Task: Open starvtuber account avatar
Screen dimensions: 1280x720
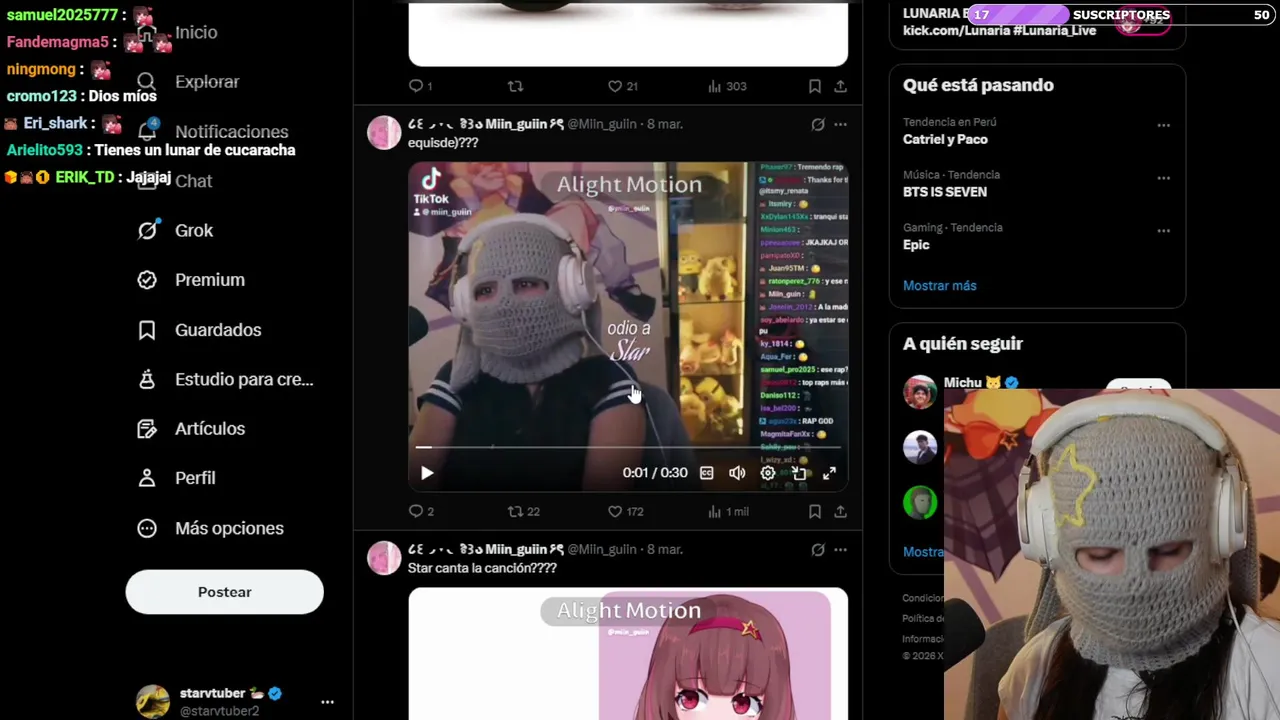Action: 153,702
